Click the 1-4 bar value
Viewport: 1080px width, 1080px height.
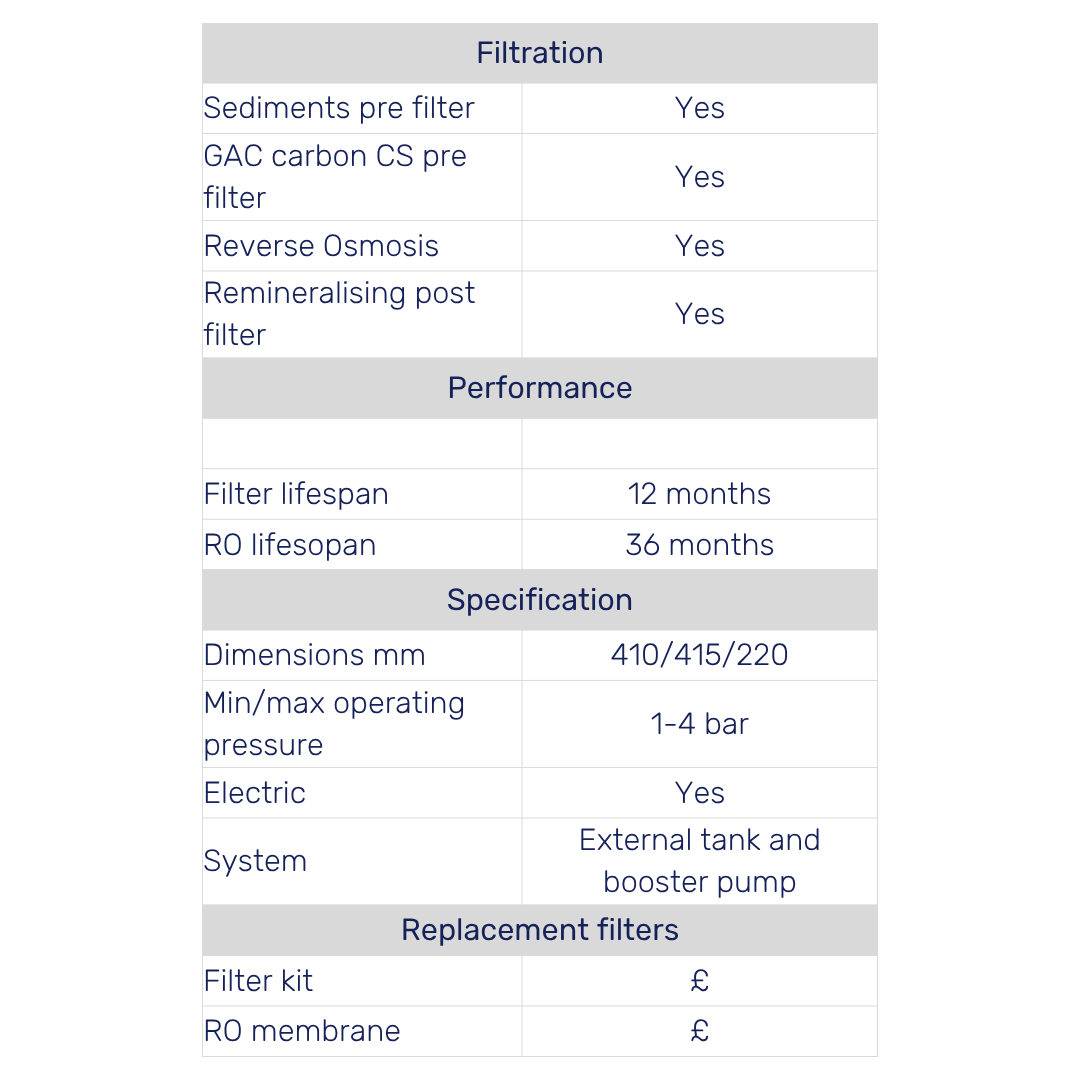pos(699,724)
